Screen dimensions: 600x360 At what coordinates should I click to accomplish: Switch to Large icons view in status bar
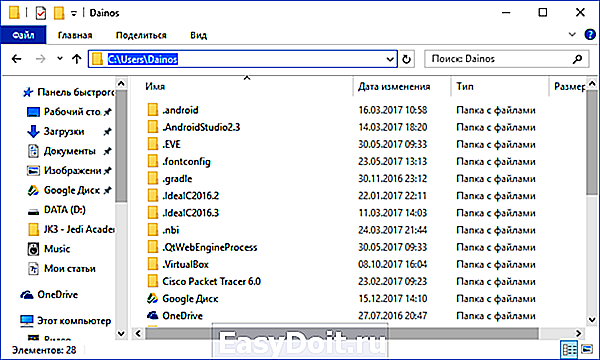coord(587,349)
